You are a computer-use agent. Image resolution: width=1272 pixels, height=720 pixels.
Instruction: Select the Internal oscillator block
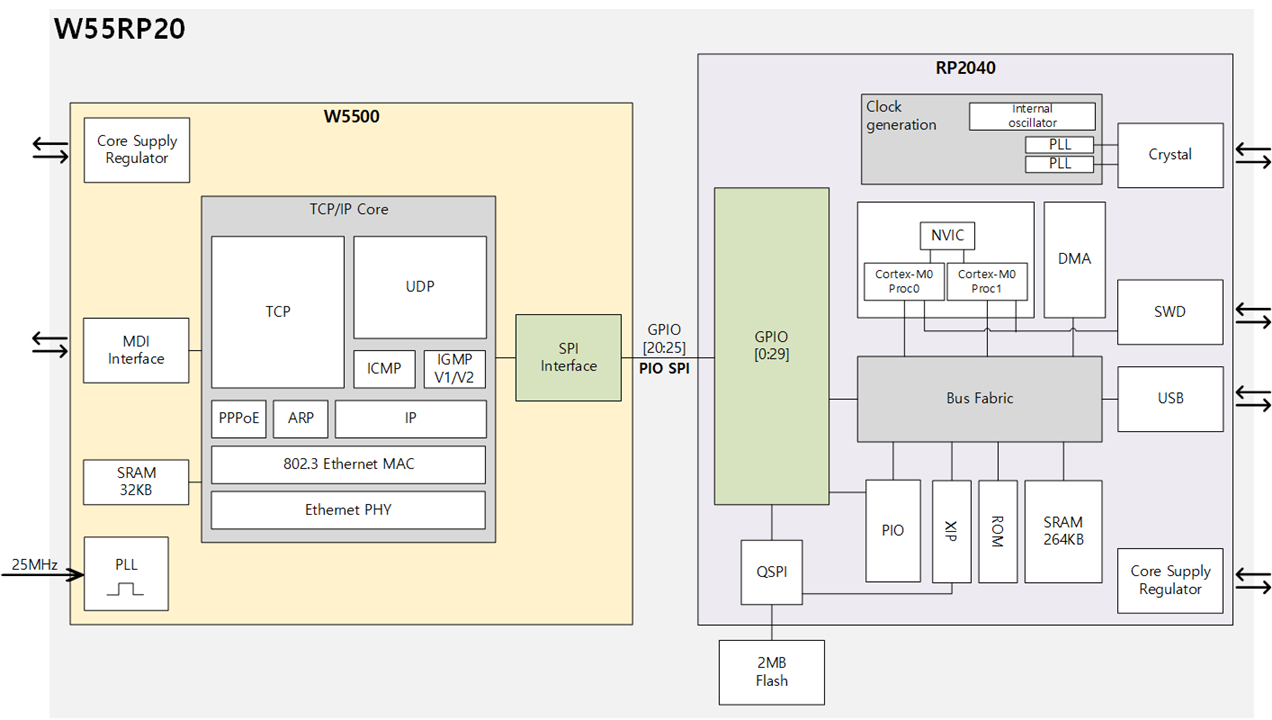[x=1032, y=116]
